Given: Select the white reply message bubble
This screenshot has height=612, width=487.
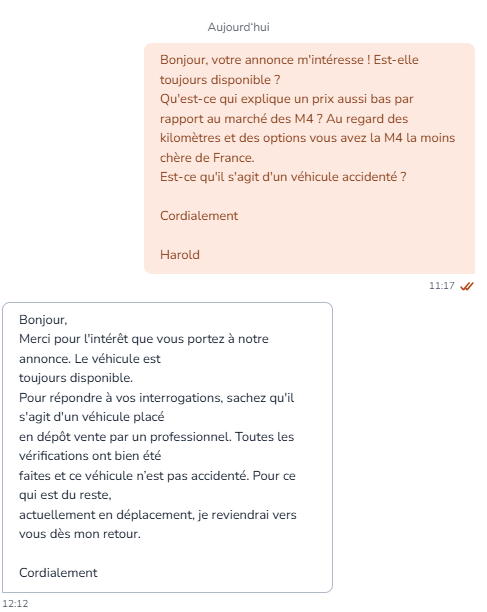Looking at the screenshot, I should point(167,447).
